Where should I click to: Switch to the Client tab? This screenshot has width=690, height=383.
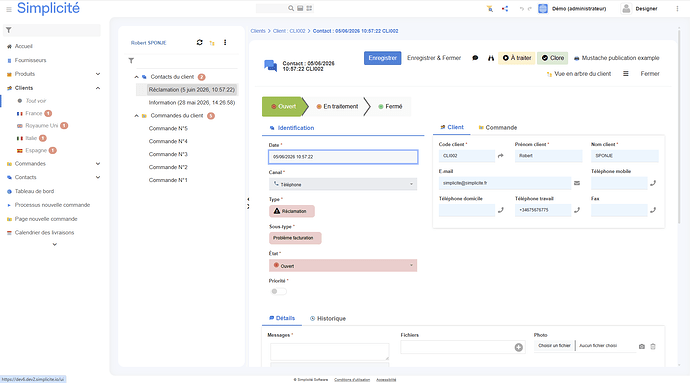pos(452,127)
